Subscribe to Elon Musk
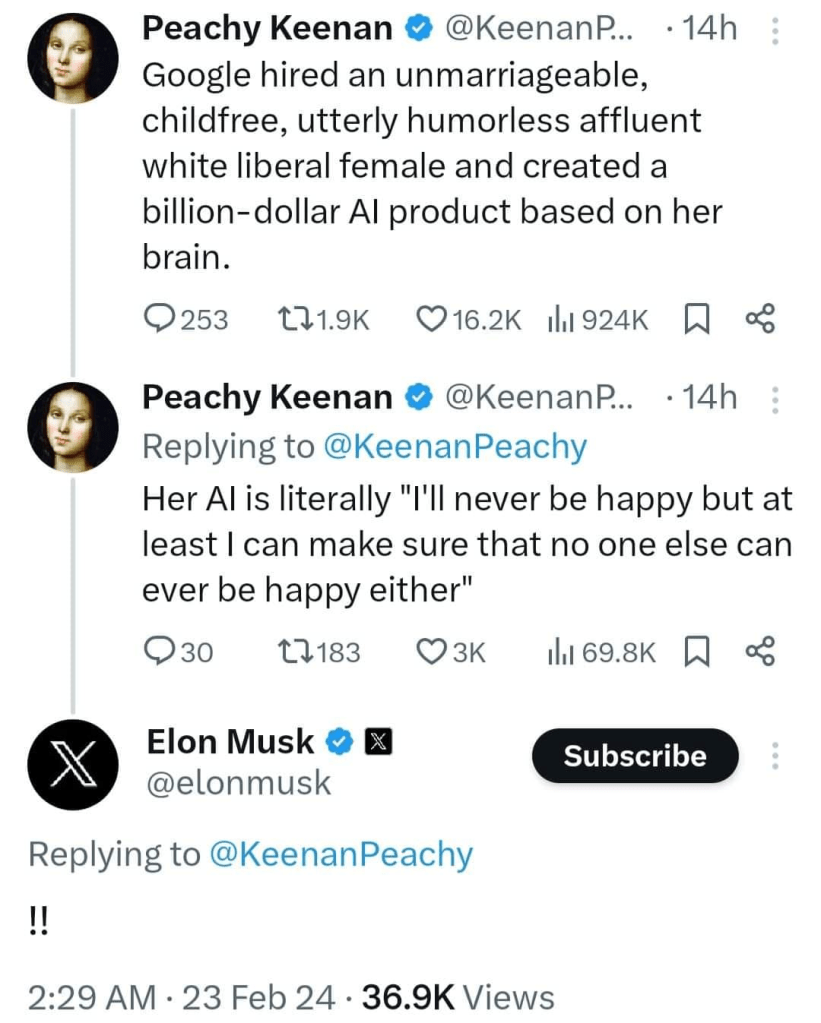821x1023 pixels. tap(635, 756)
